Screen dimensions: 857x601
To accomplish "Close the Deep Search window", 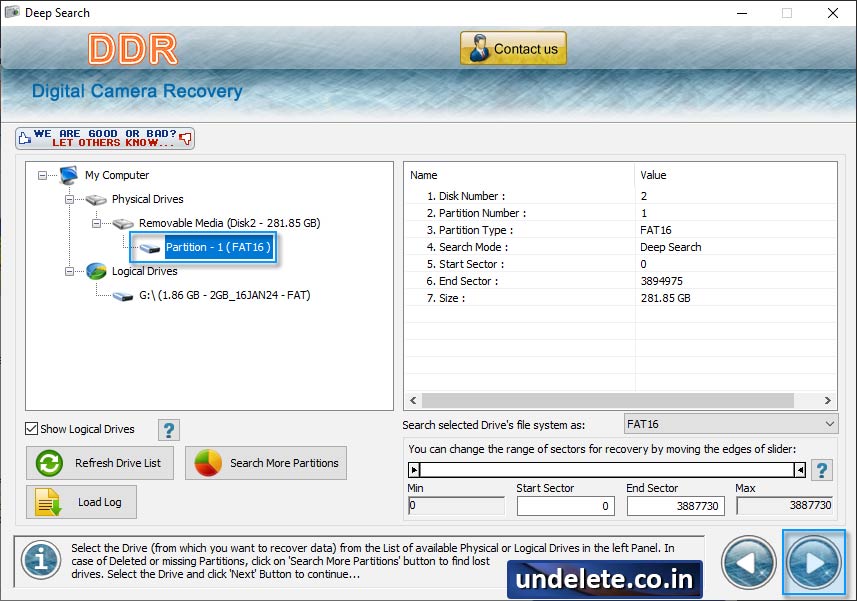I will tap(832, 13).
